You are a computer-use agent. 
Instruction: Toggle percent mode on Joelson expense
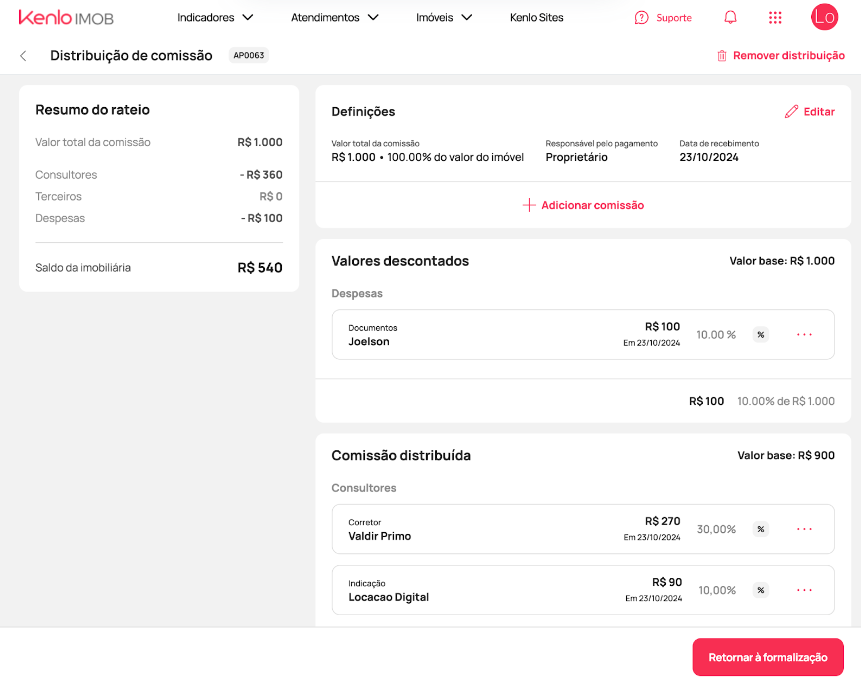pyautogui.click(x=761, y=334)
